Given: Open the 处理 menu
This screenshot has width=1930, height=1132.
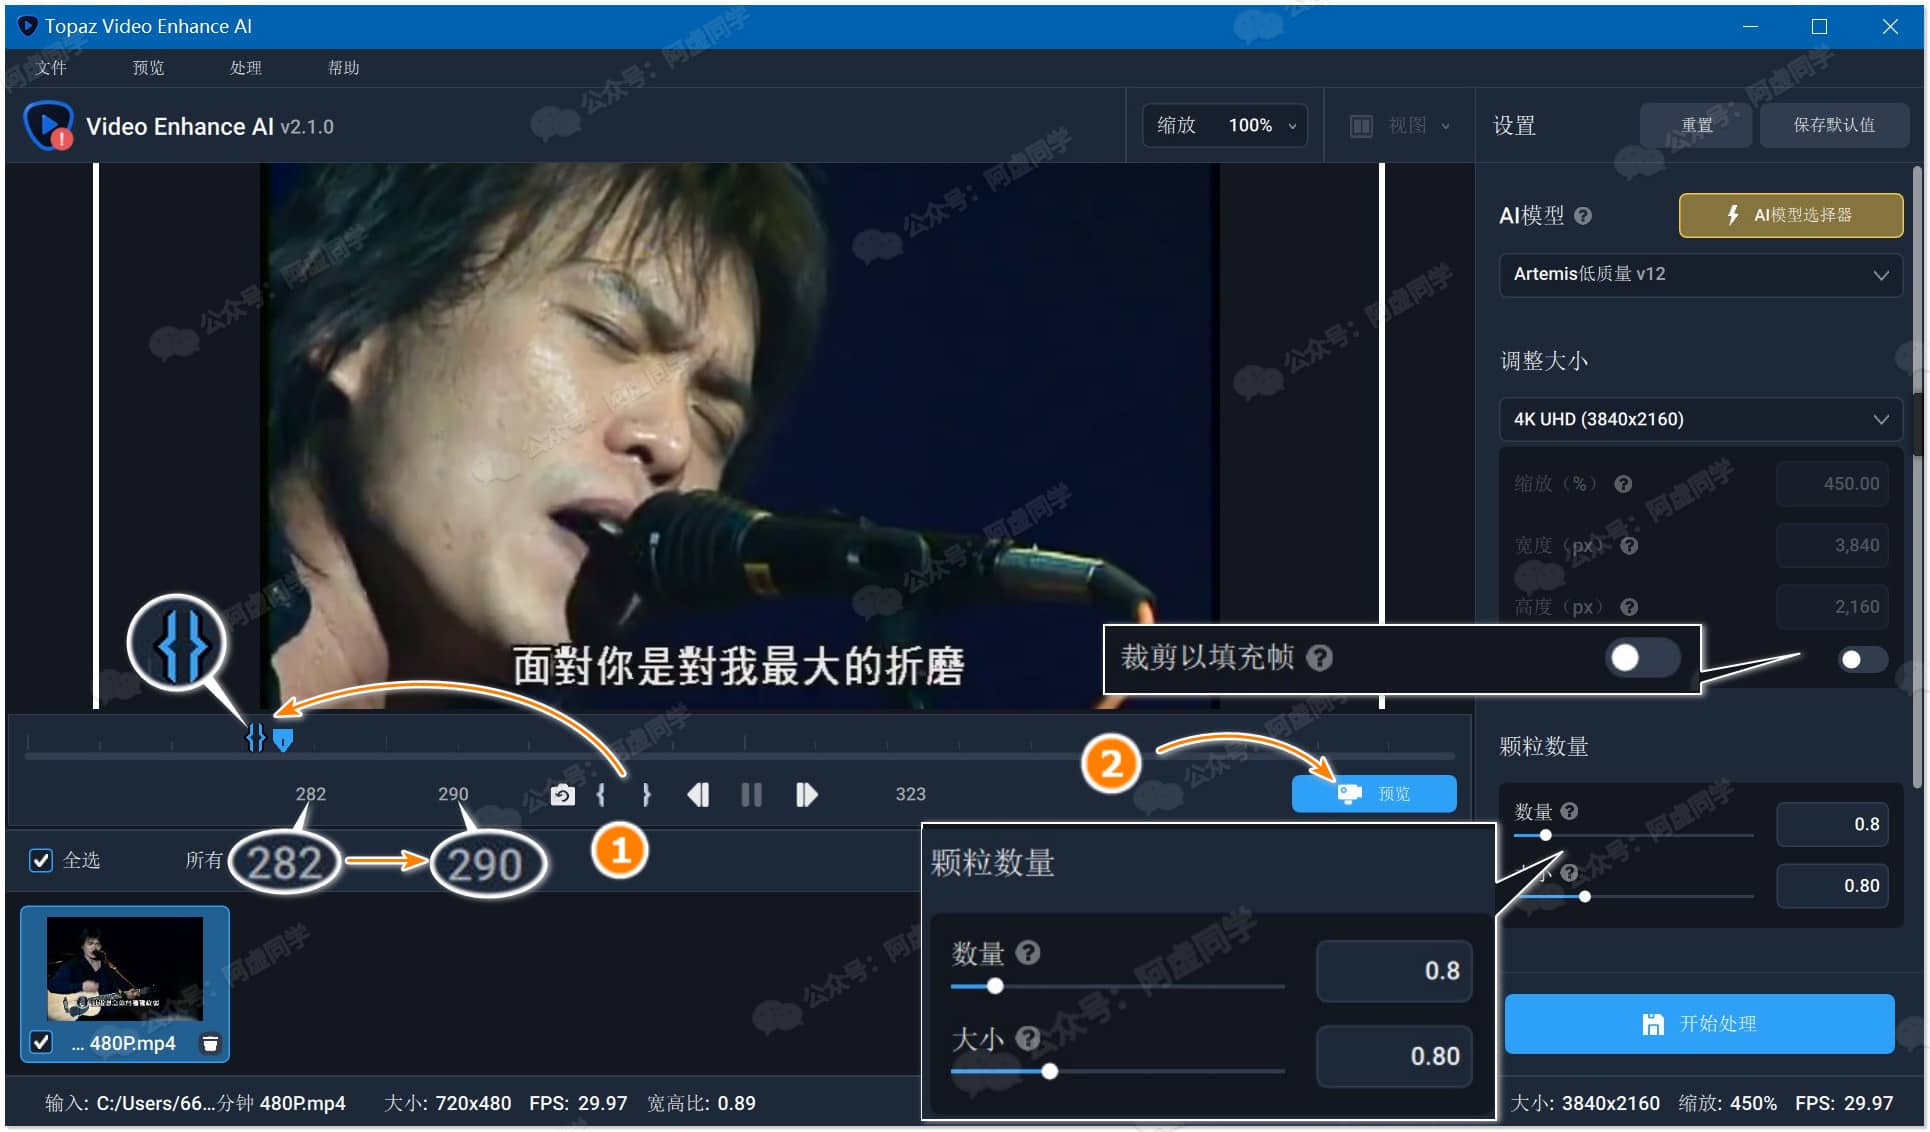Looking at the screenshot, I should [x=245, y=68].
